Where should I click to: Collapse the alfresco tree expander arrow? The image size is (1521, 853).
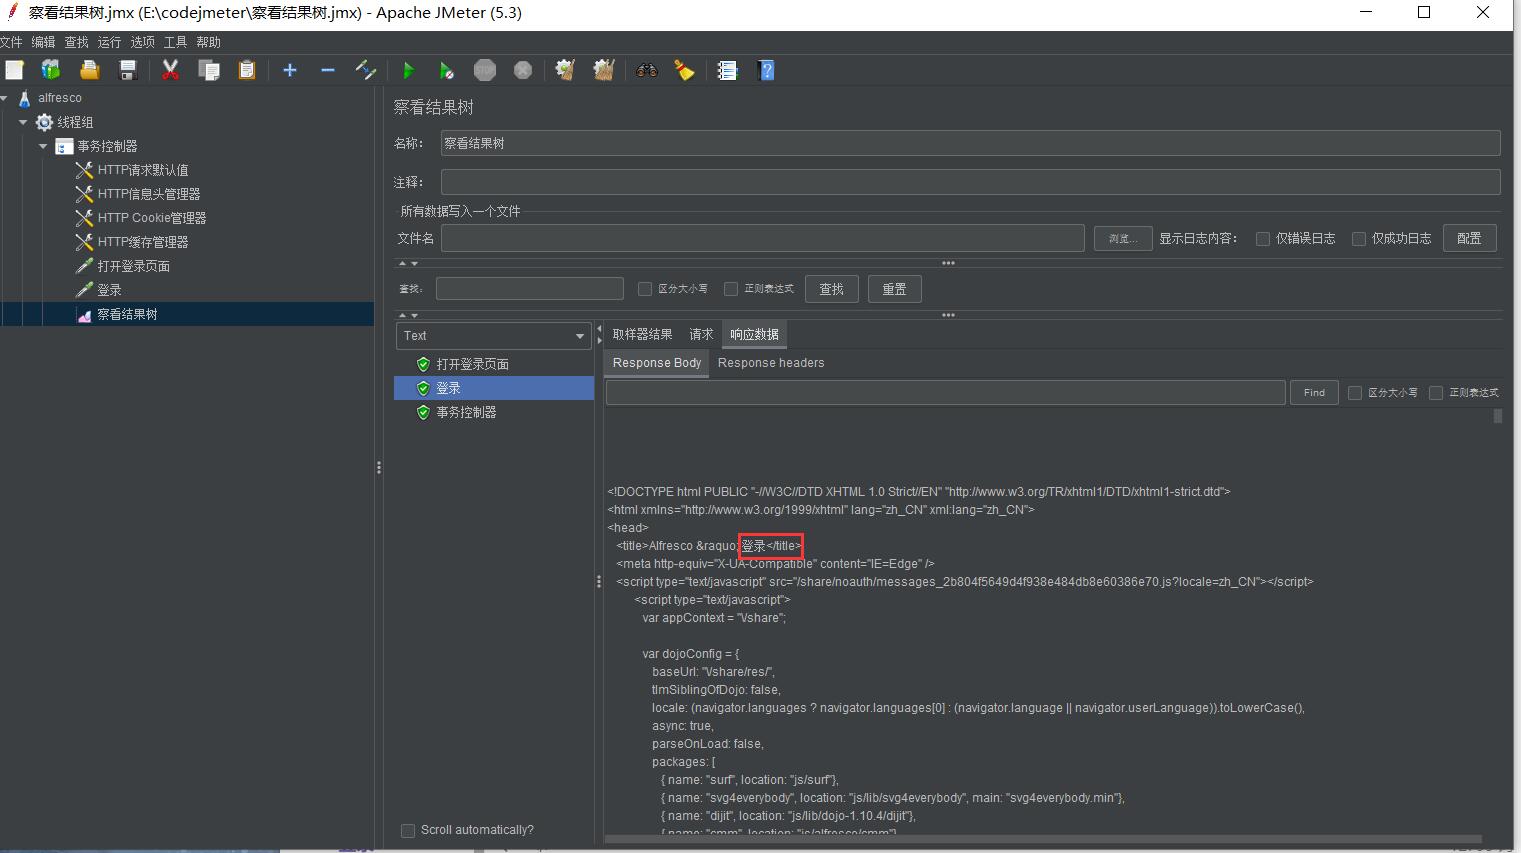(x=5, y=98)
